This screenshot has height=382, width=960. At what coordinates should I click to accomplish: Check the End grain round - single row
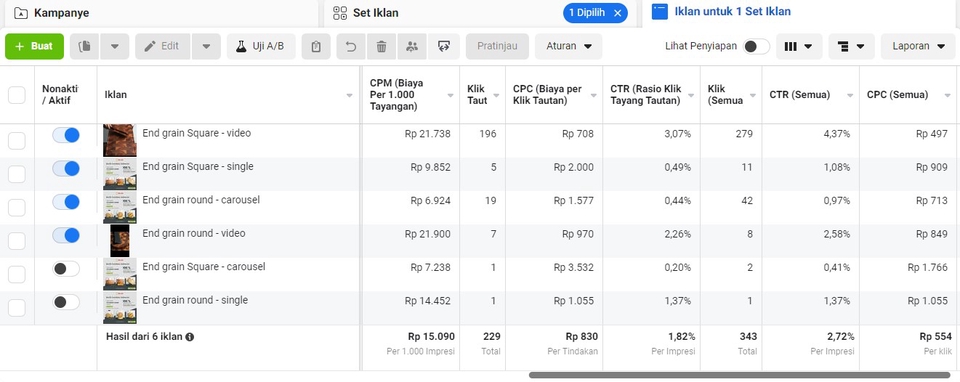[x=17, y=307]
